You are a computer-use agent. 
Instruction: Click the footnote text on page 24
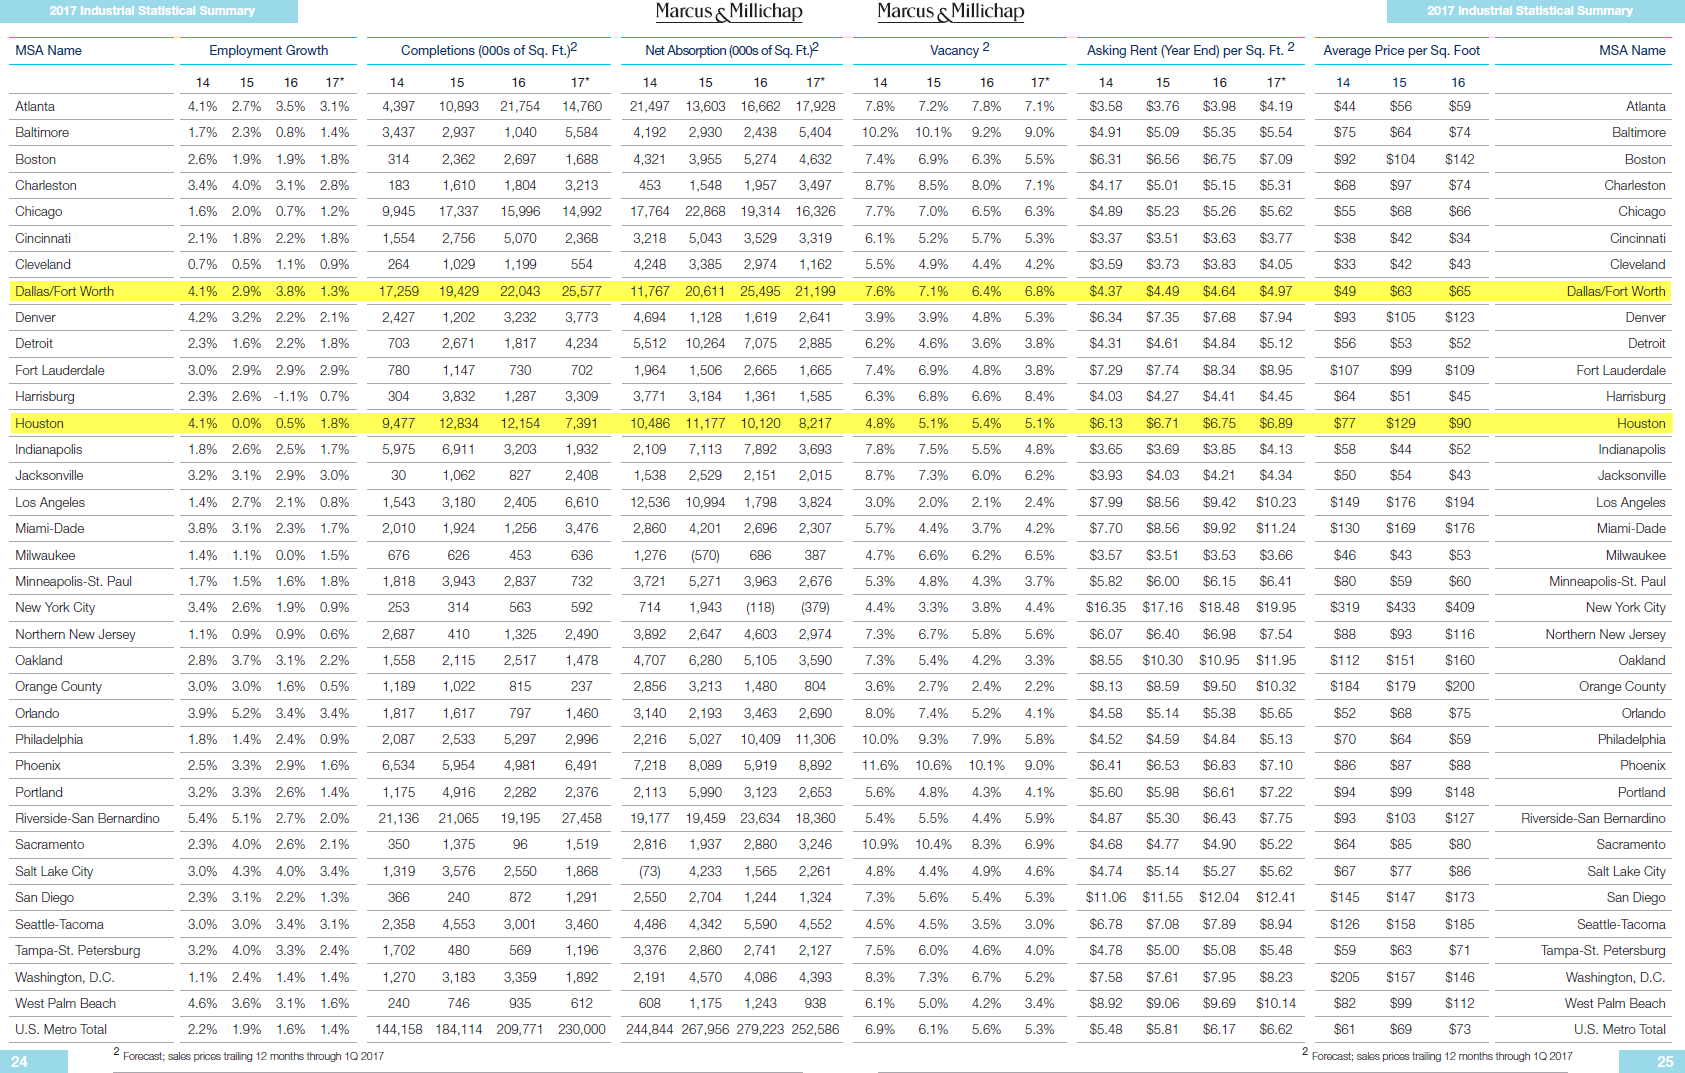tap(248, 1055)
